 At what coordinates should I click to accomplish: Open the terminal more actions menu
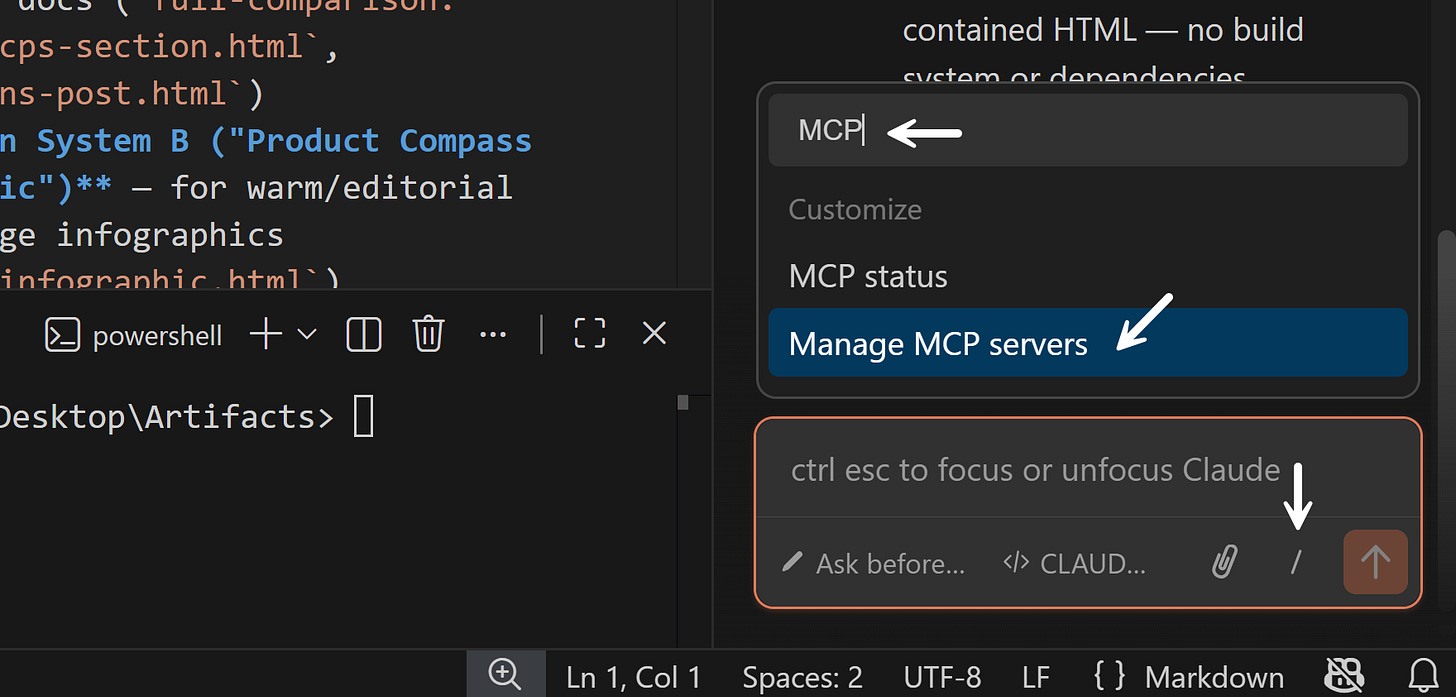[492, 334]
